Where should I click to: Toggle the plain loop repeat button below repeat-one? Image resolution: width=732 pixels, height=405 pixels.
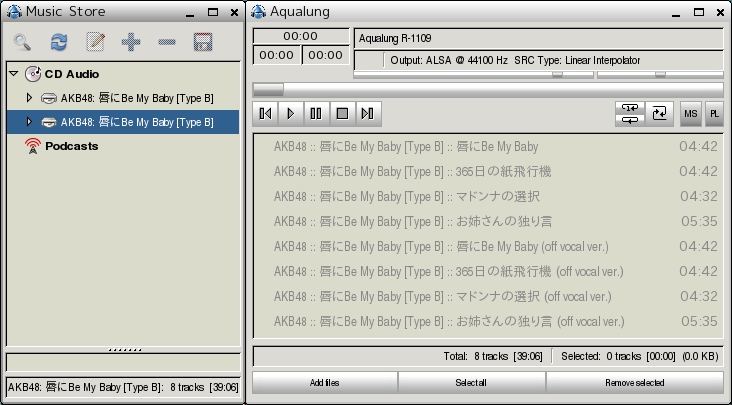(x=630, y=120)
